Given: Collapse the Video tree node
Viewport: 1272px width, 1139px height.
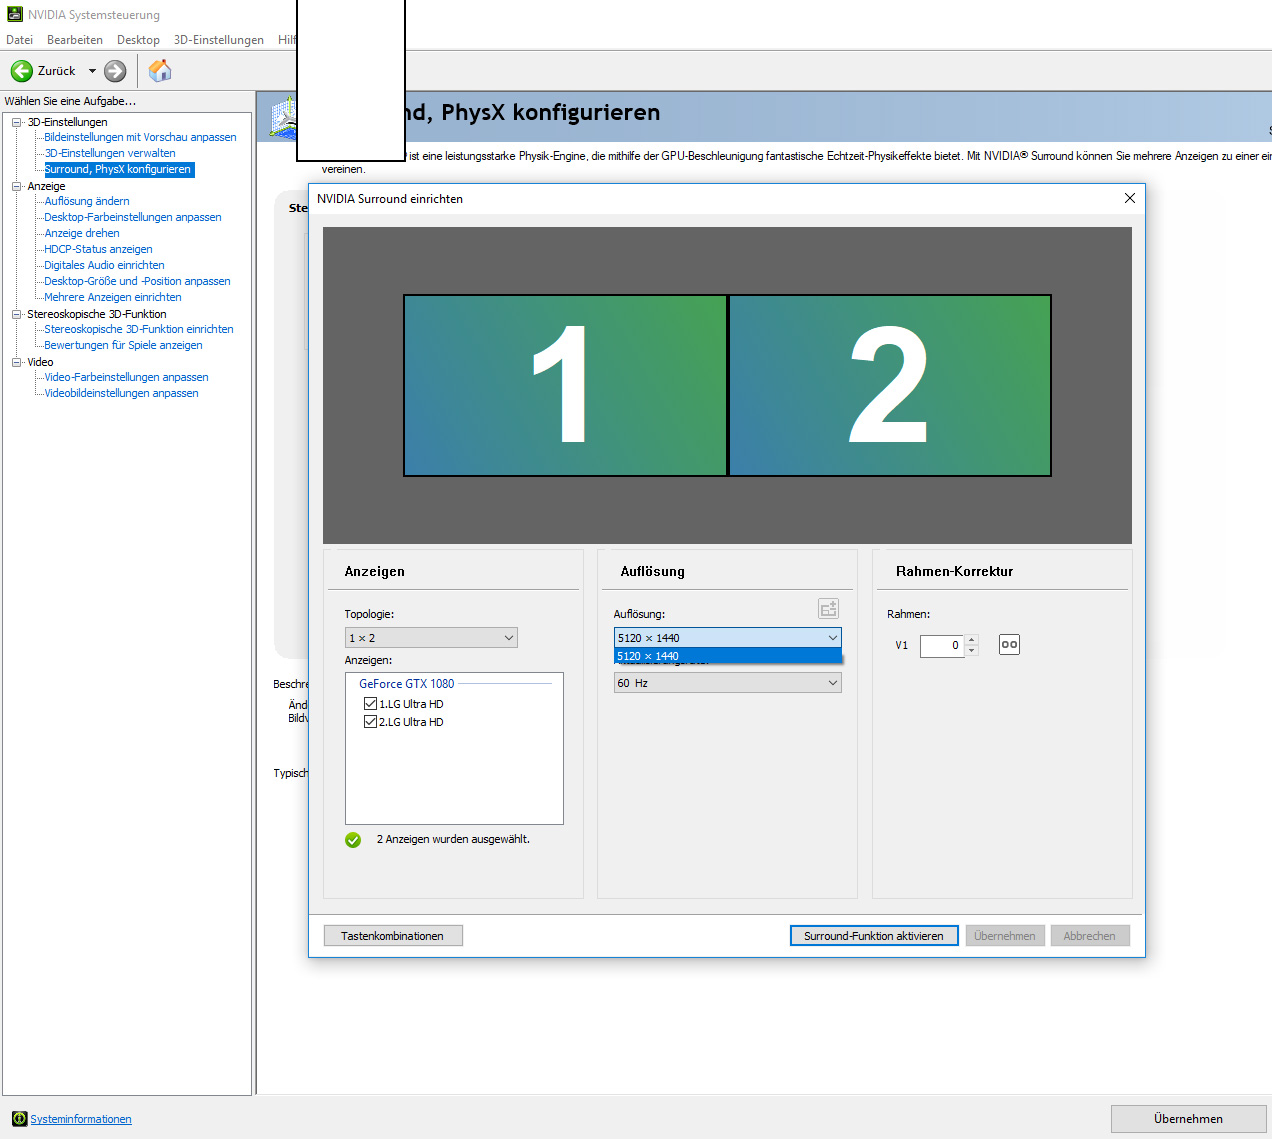Looking at the screenshot, I should click(x=17, y=362).
